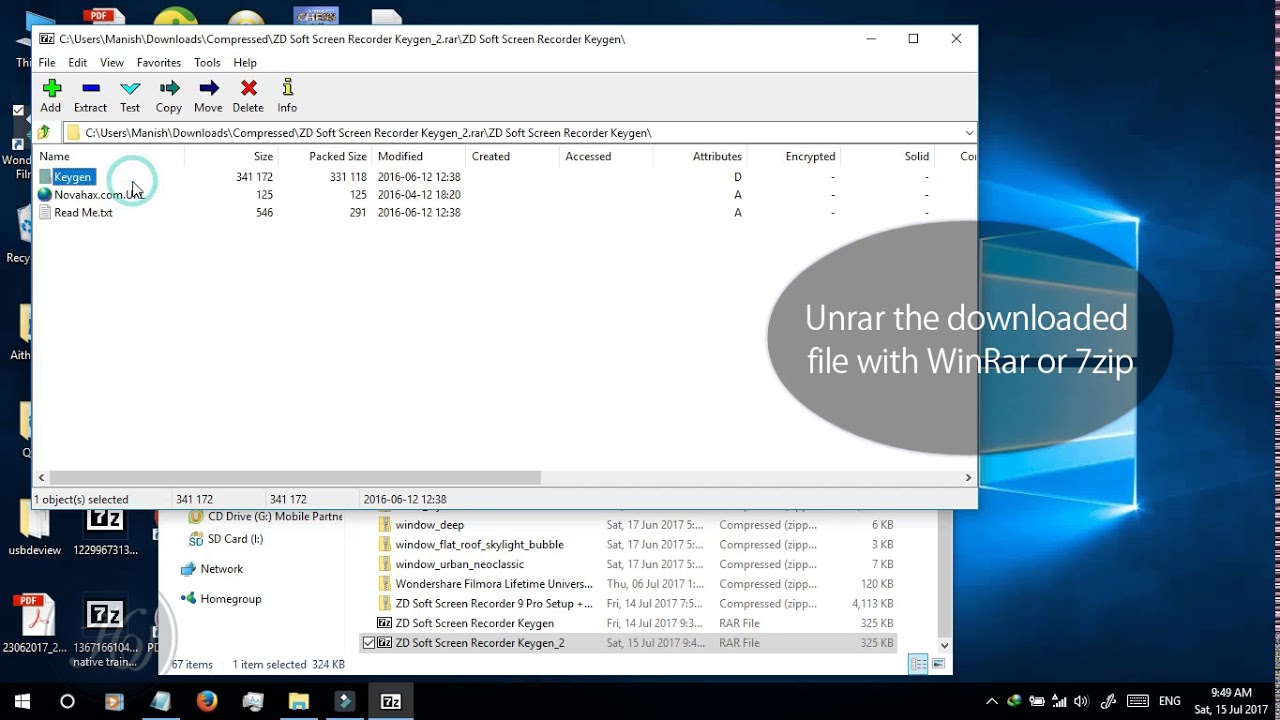Click the Cortana circle taskbar icon
Screen dimensions: 1280x720
pyautogui.click(x=67, y=702)
